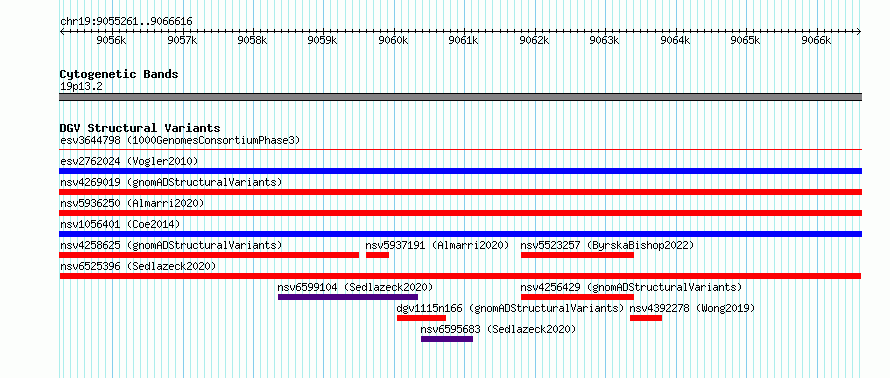
Task: Select the nsv1056401 Coe2014 blue bar
Action: [x=460, y=234]
